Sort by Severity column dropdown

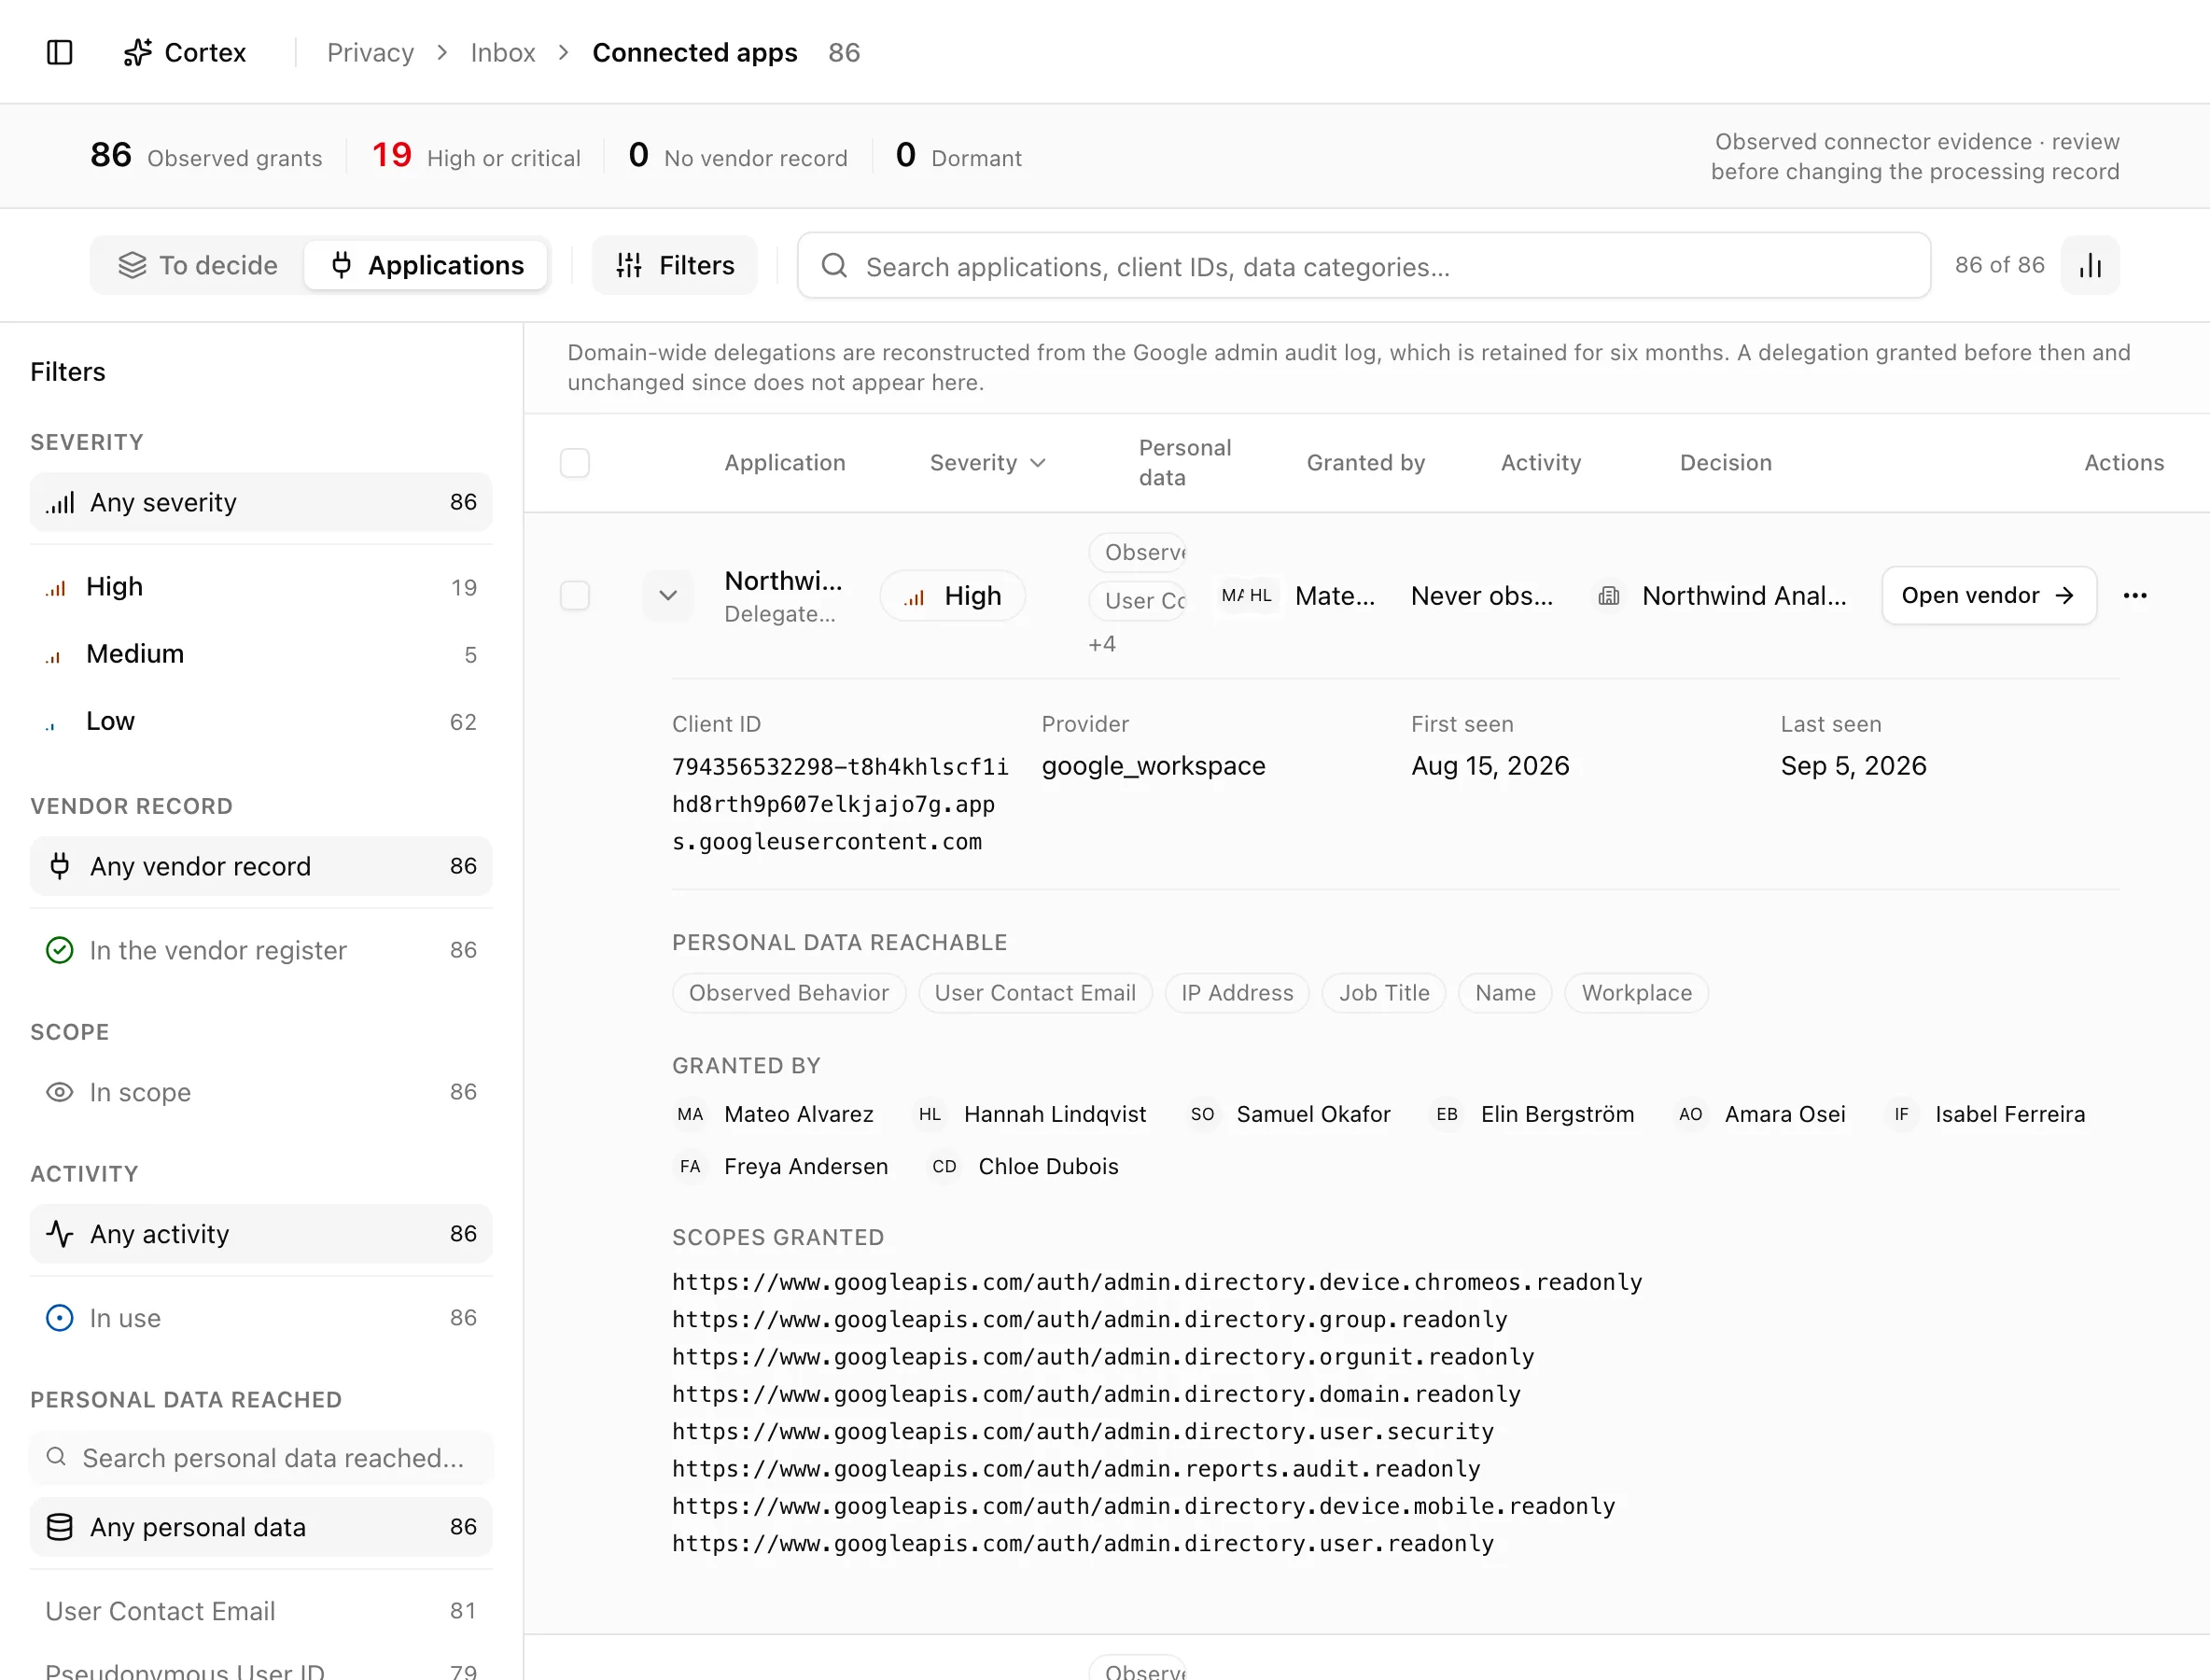point(988,463)
